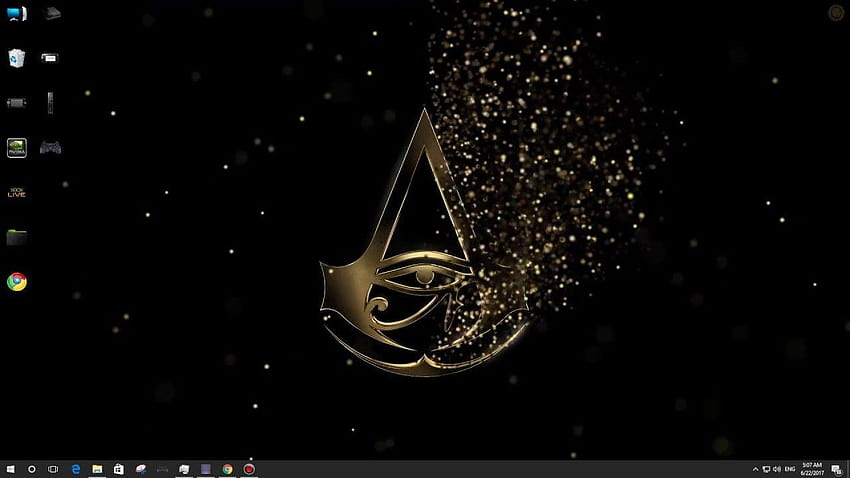Launch Microsoft Edge from the taskbar

click(76, 469)
